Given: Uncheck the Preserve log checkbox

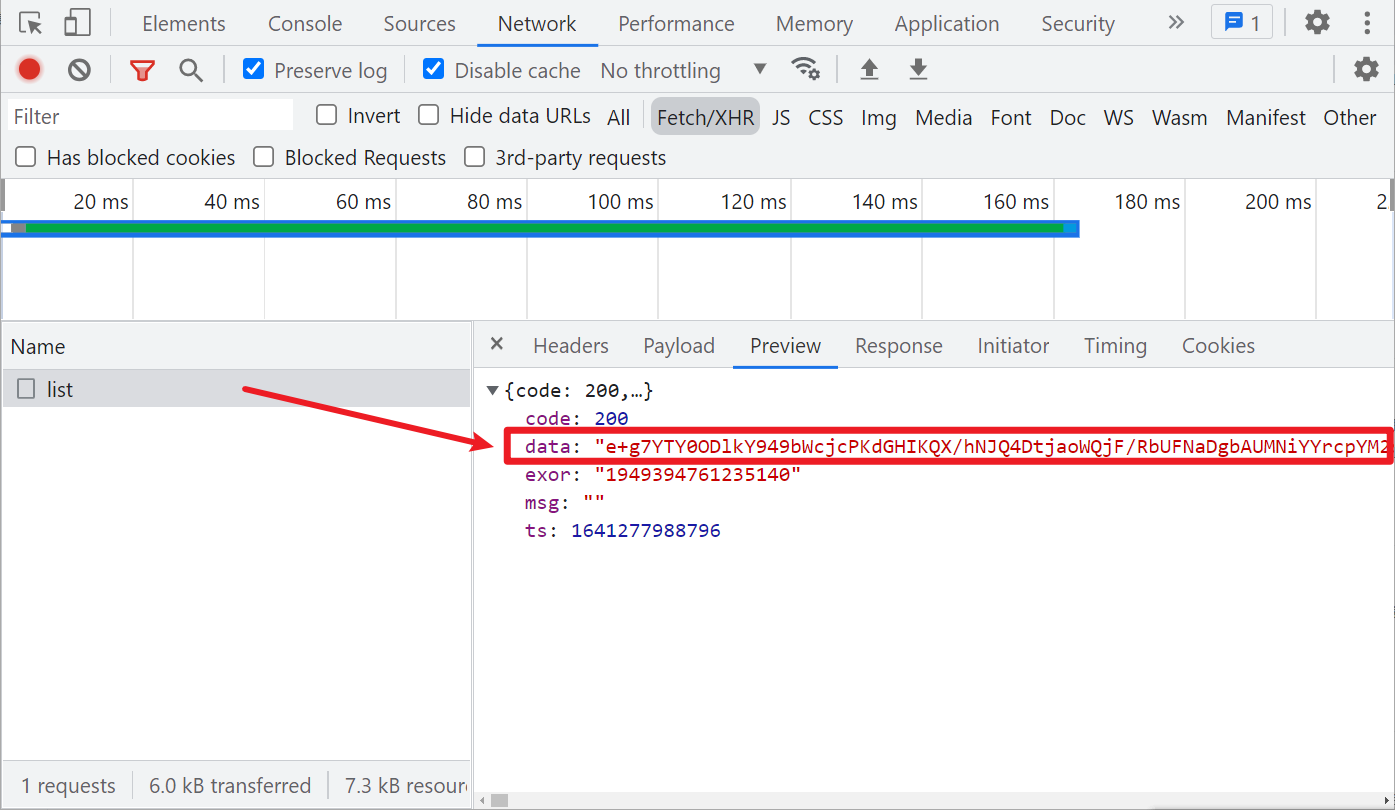Looking at the screenshot, I should [254, 69].
